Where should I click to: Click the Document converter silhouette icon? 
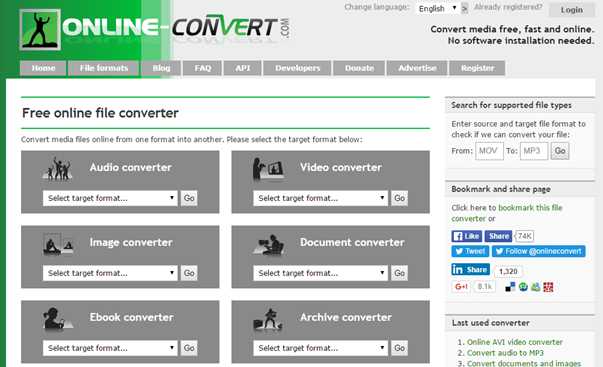click(x=269, y=244)
